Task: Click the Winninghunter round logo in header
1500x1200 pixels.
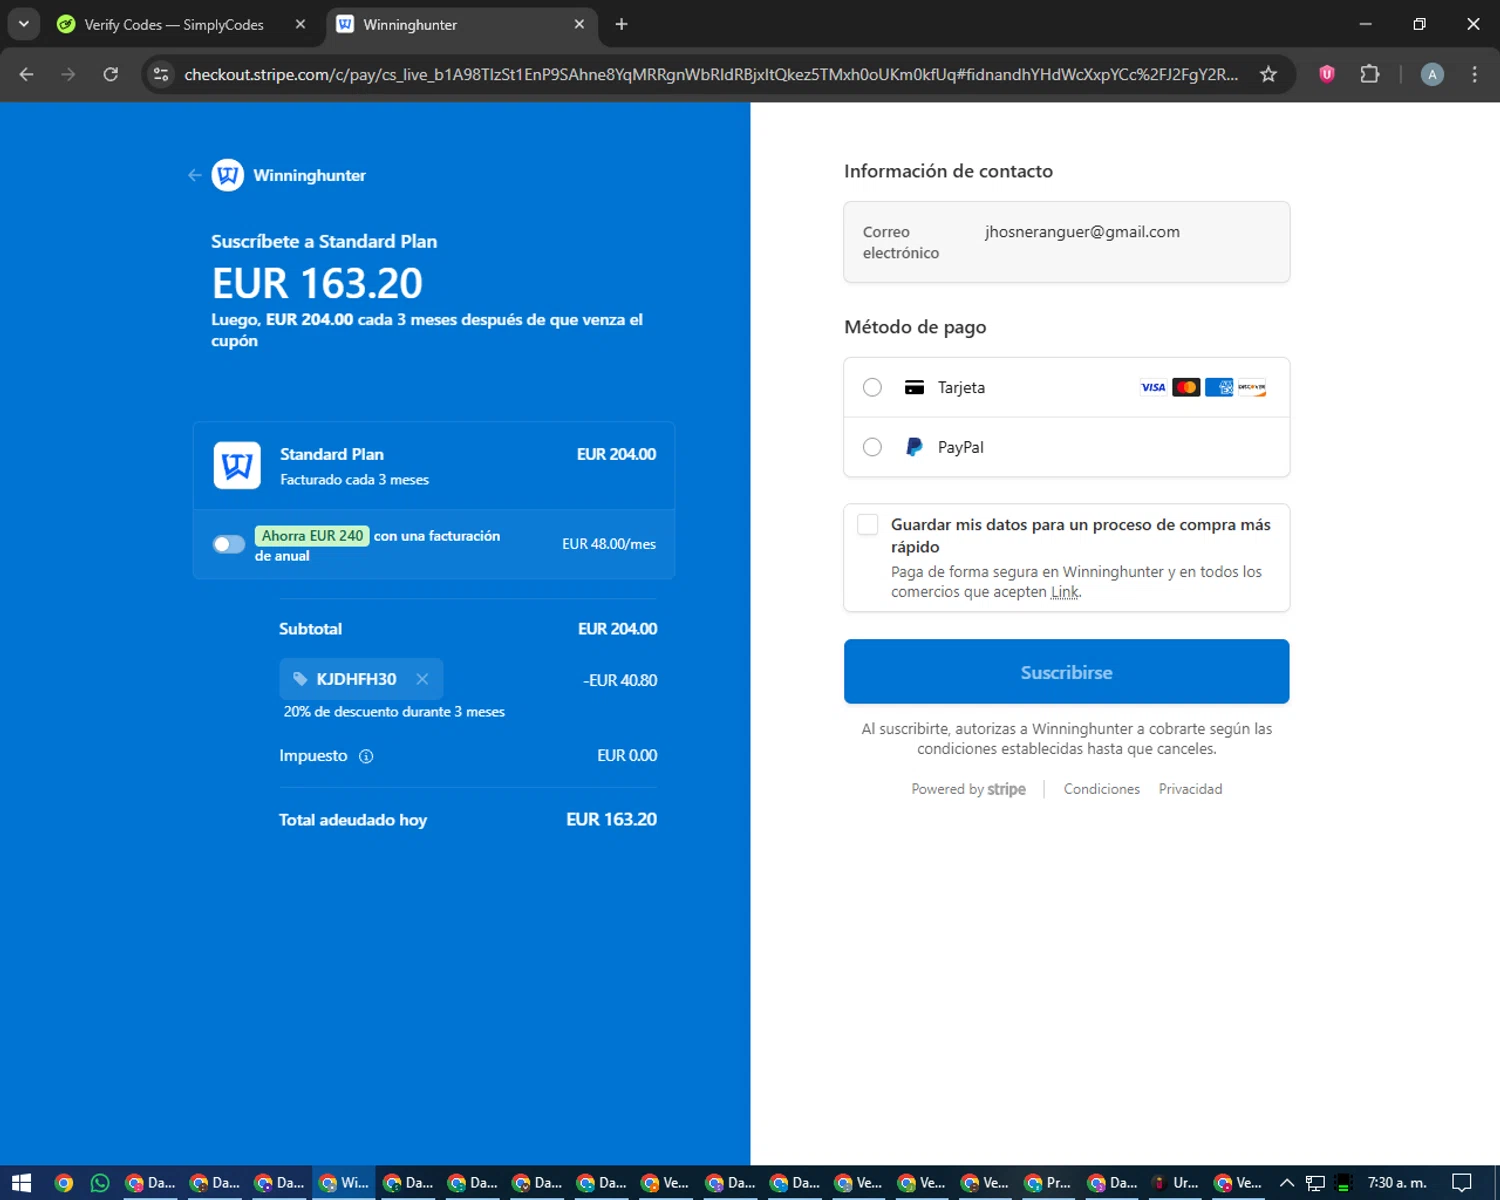Action: (x=228, y=175)
